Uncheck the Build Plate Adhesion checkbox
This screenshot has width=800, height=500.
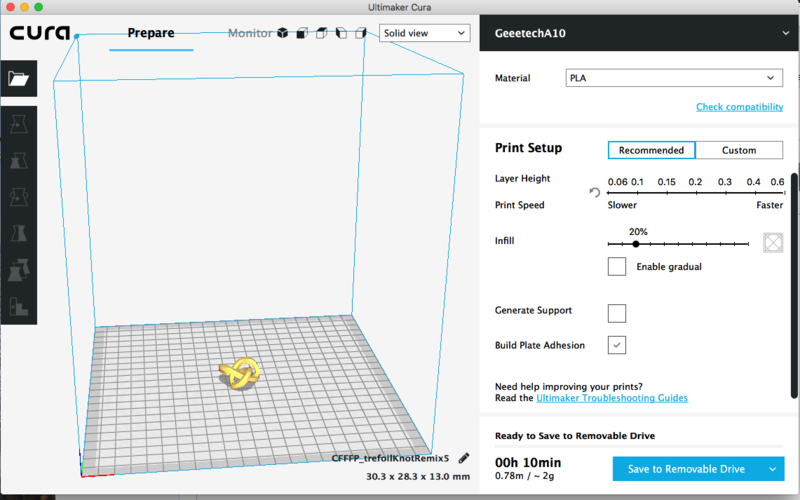tap(617, 345)
